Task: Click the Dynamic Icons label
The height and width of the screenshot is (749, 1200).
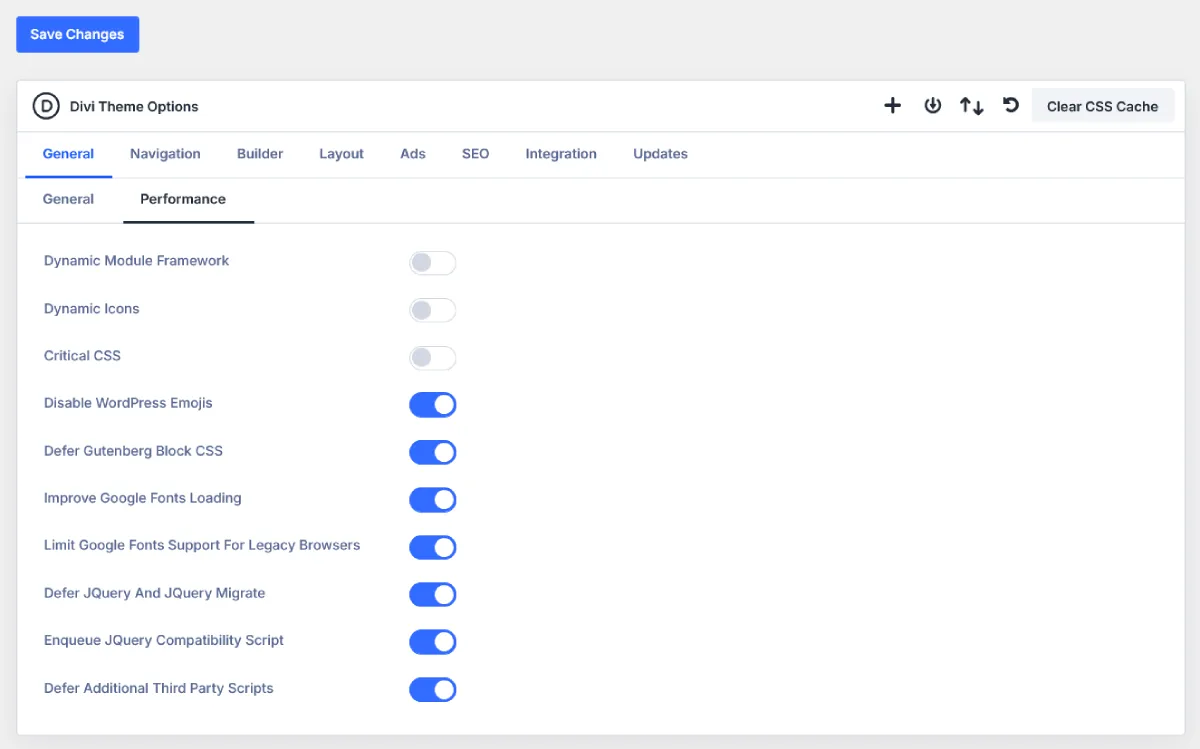Action: point(92,309)
